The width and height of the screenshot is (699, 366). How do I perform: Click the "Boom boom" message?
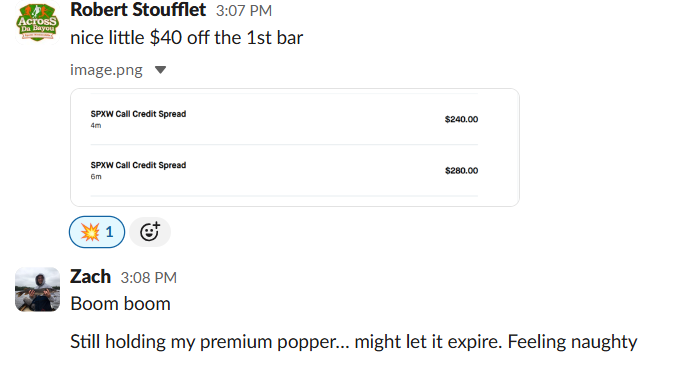120,304
